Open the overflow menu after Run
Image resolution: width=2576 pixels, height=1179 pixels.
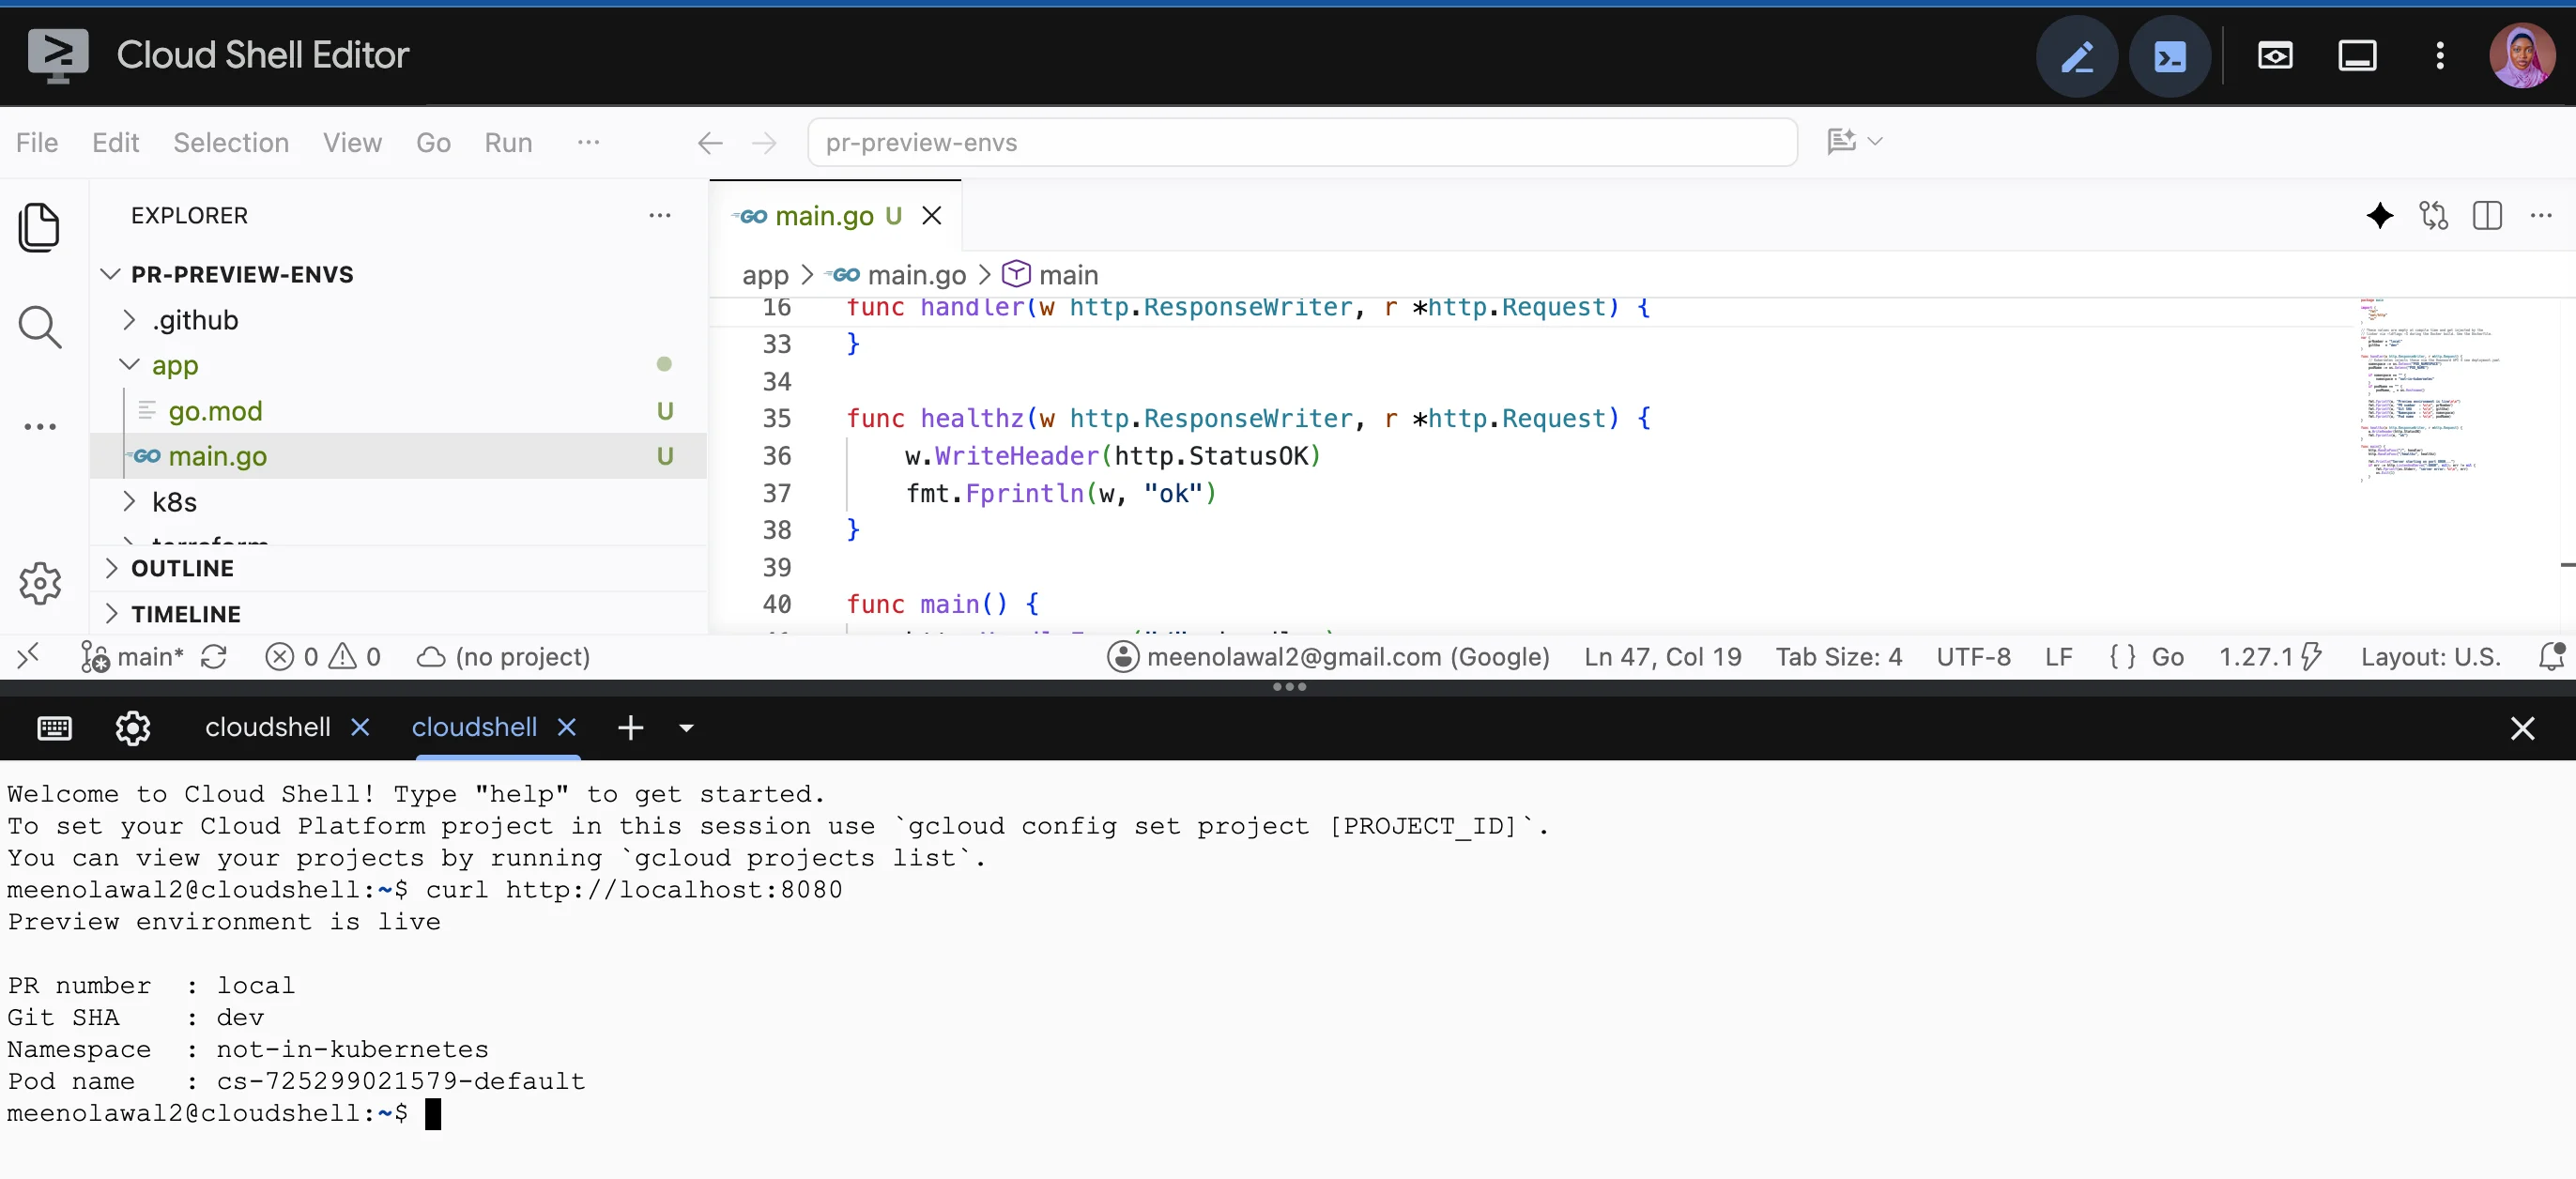coord(588,143)
